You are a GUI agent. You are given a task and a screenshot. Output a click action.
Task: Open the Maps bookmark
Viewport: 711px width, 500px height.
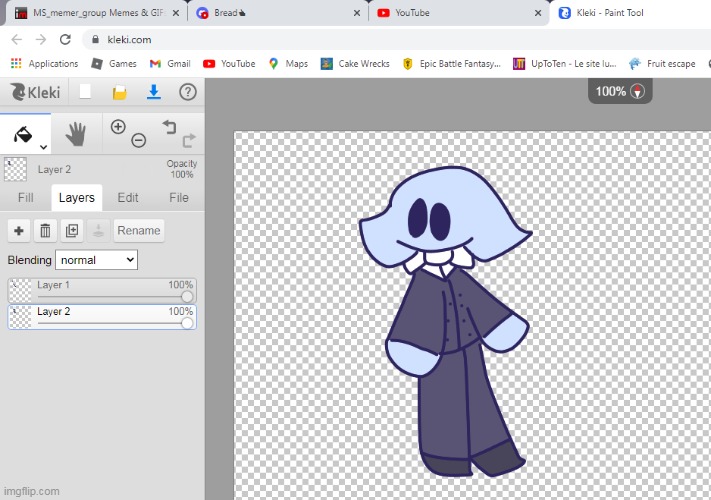click(288, 64)
